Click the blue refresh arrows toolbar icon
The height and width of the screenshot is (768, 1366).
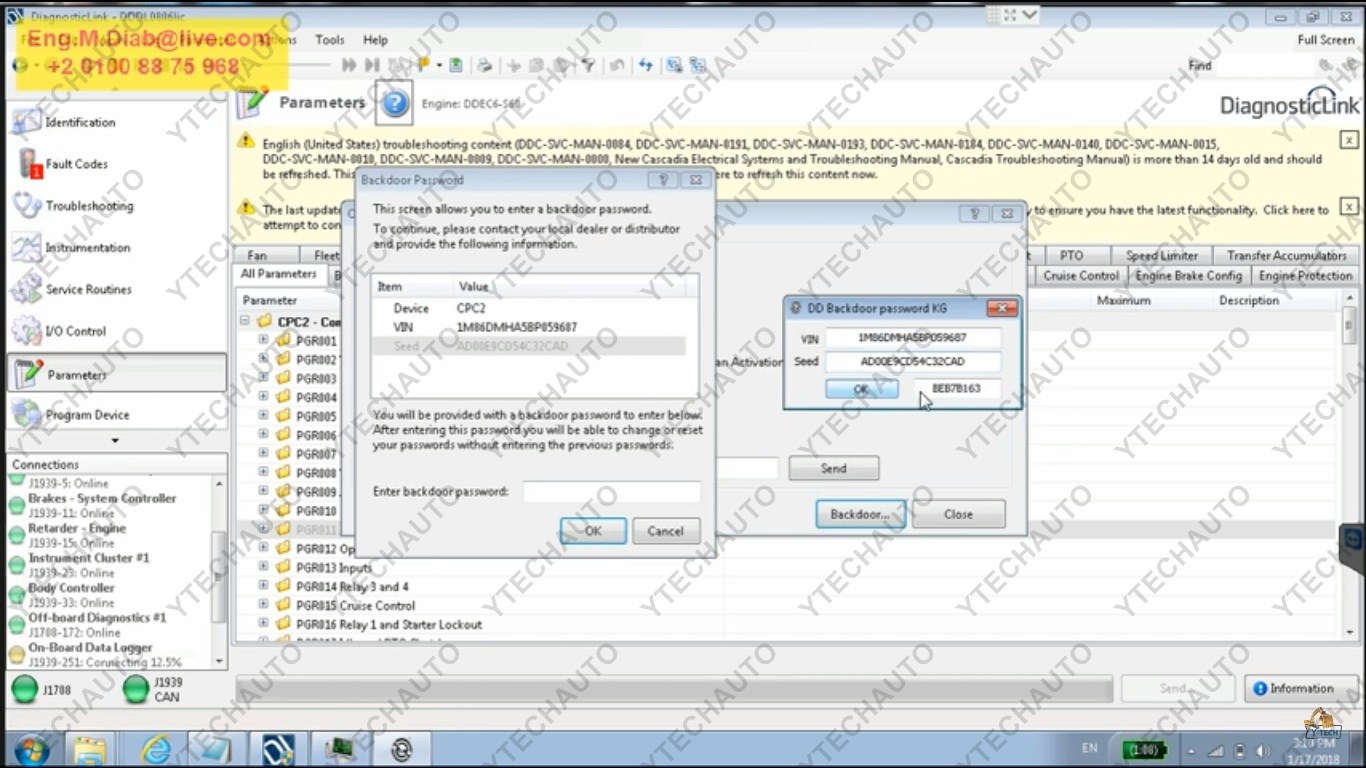pos(646,65)
